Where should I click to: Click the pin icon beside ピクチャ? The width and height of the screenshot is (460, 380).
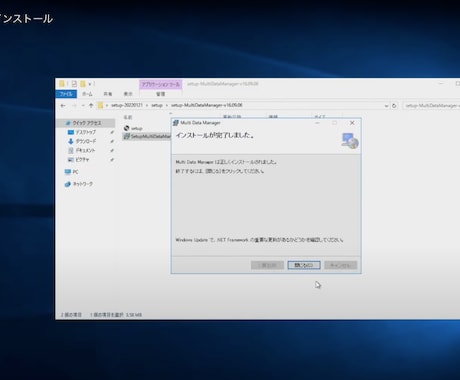click(x=112, y=160)
